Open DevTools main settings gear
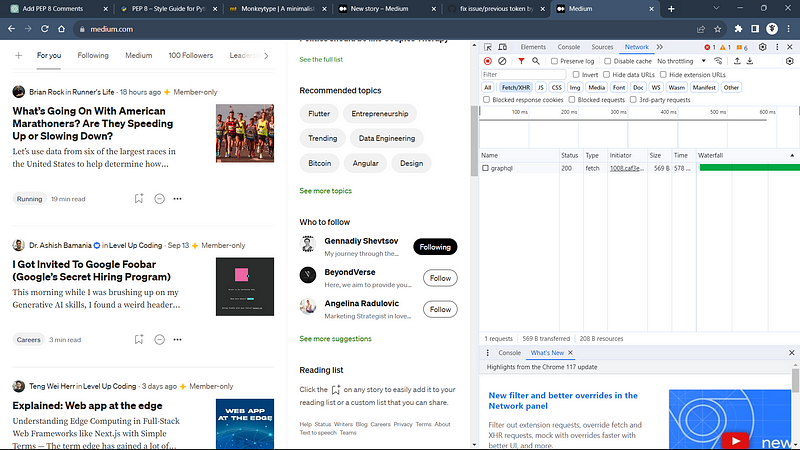 click(x=762, y=47)
